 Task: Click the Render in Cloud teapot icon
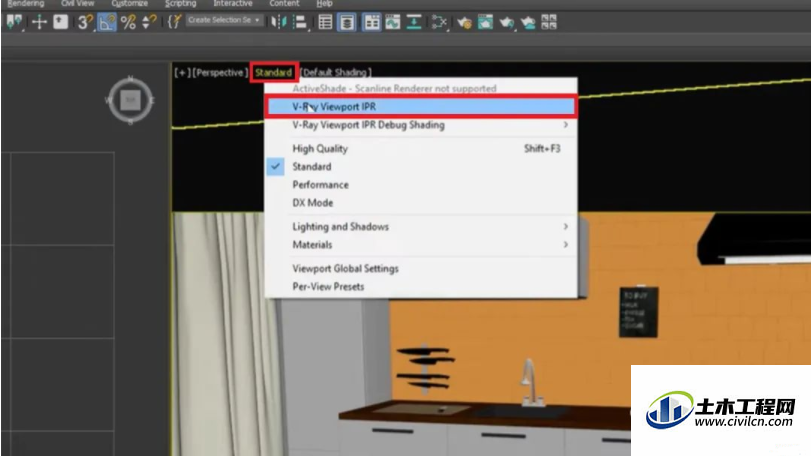click(528, 22)
